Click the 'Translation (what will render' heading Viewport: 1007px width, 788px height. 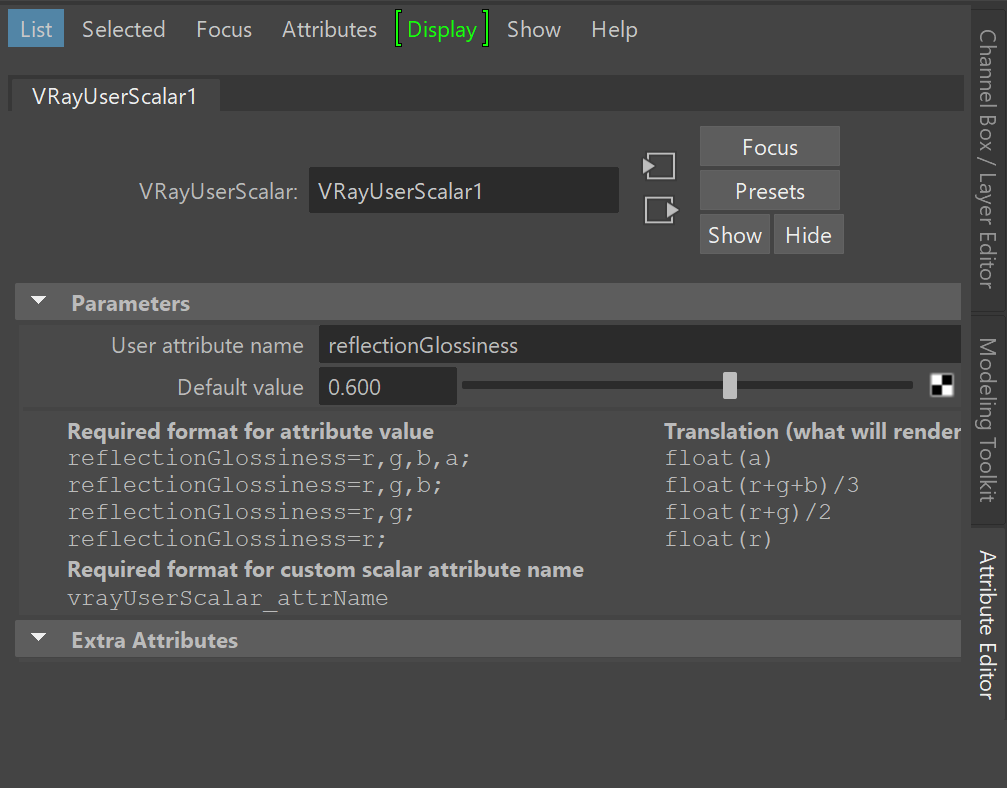[812, 432]
